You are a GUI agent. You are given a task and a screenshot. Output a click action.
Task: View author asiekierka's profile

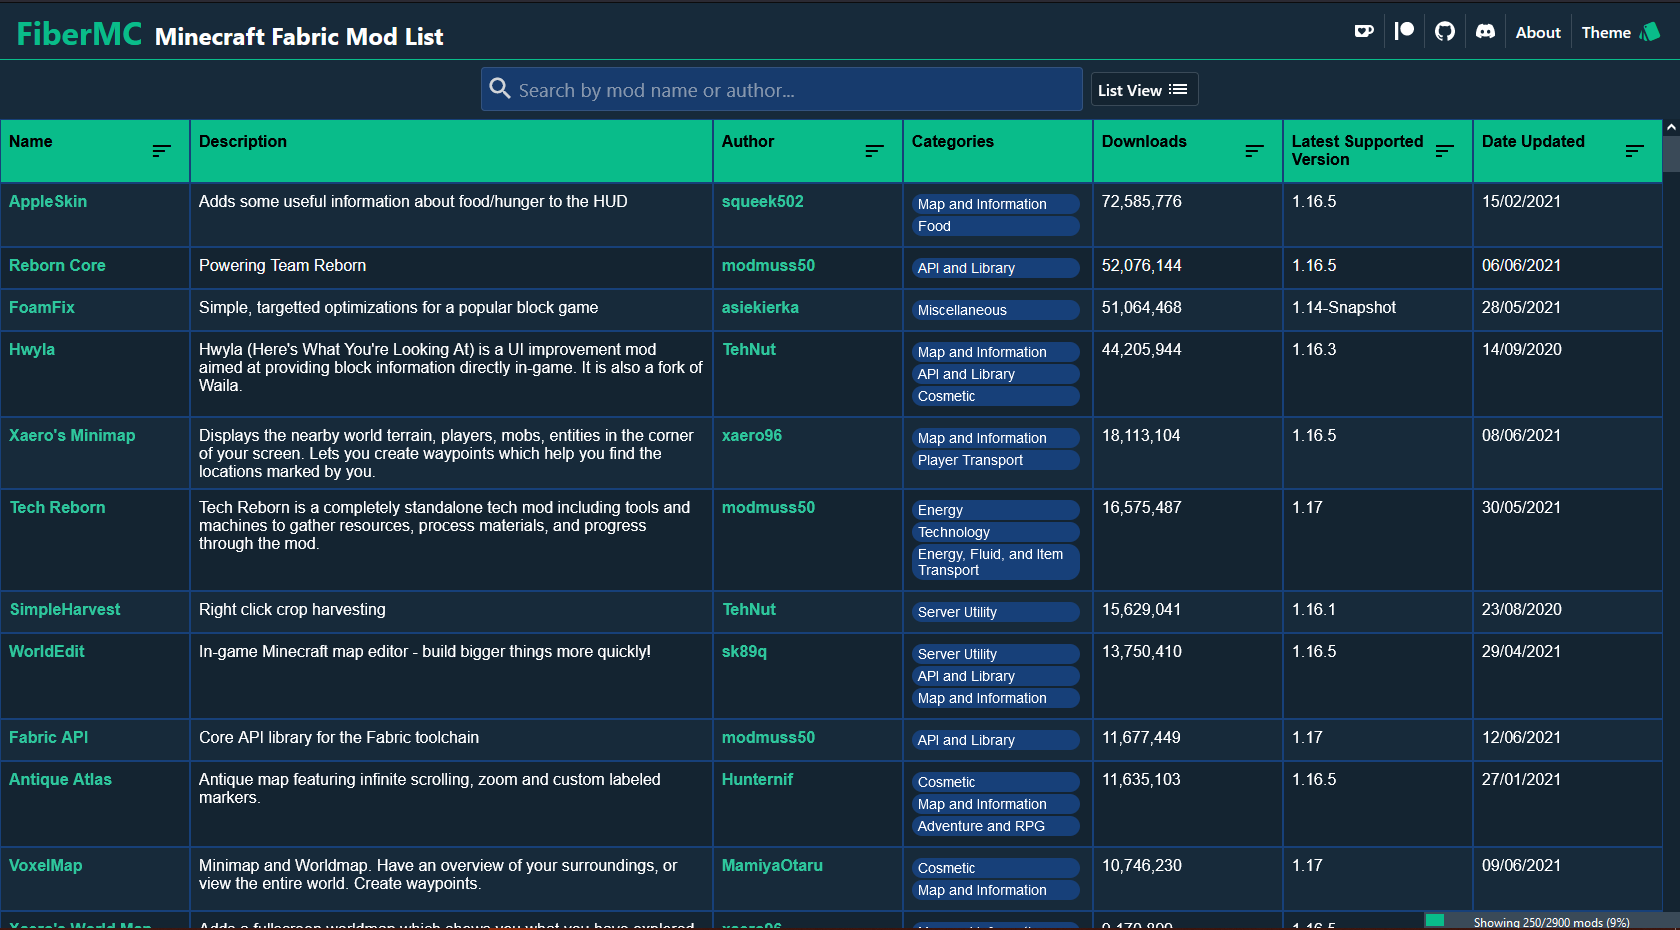tap(760, 307)
